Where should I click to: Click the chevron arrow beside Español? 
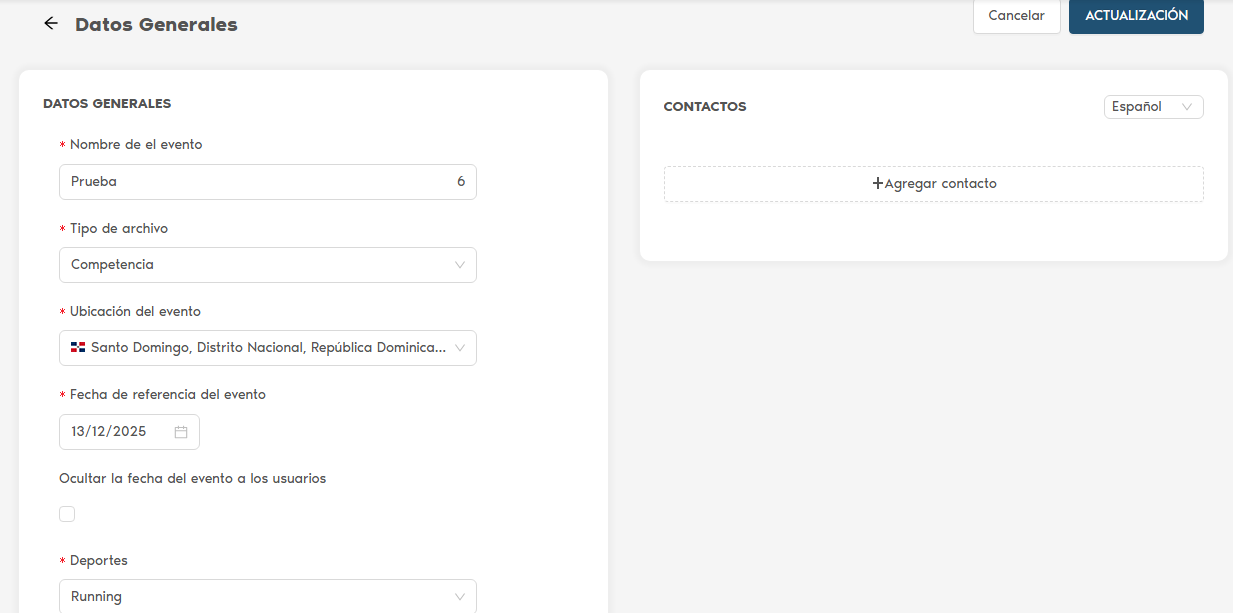point(1187,107)
